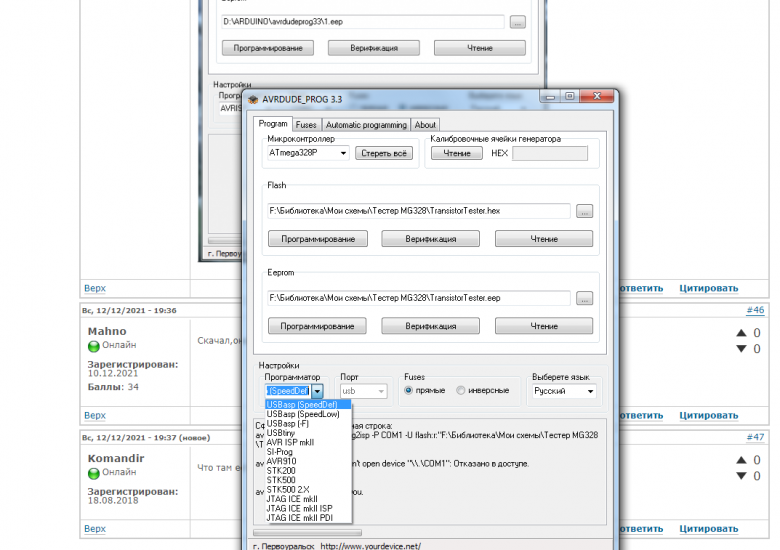The width and height of the screenshot is (780, 550).
Task: Click eep path field in background window
Action: coord(363,22)
